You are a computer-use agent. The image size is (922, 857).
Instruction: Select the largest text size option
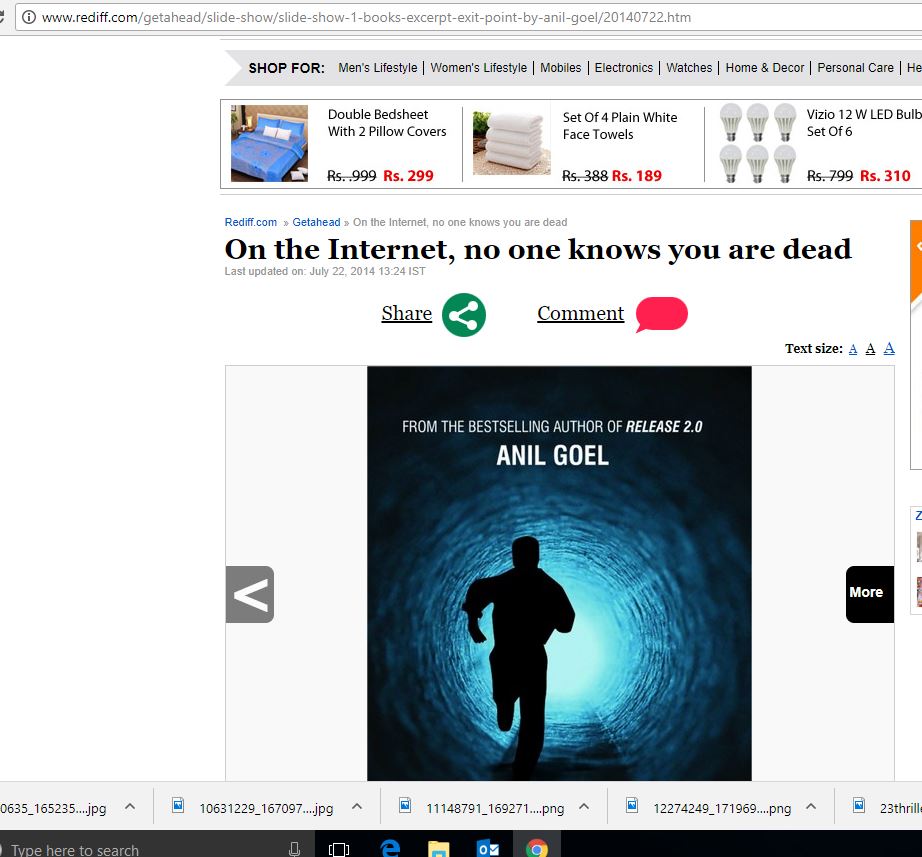[889, 348]
